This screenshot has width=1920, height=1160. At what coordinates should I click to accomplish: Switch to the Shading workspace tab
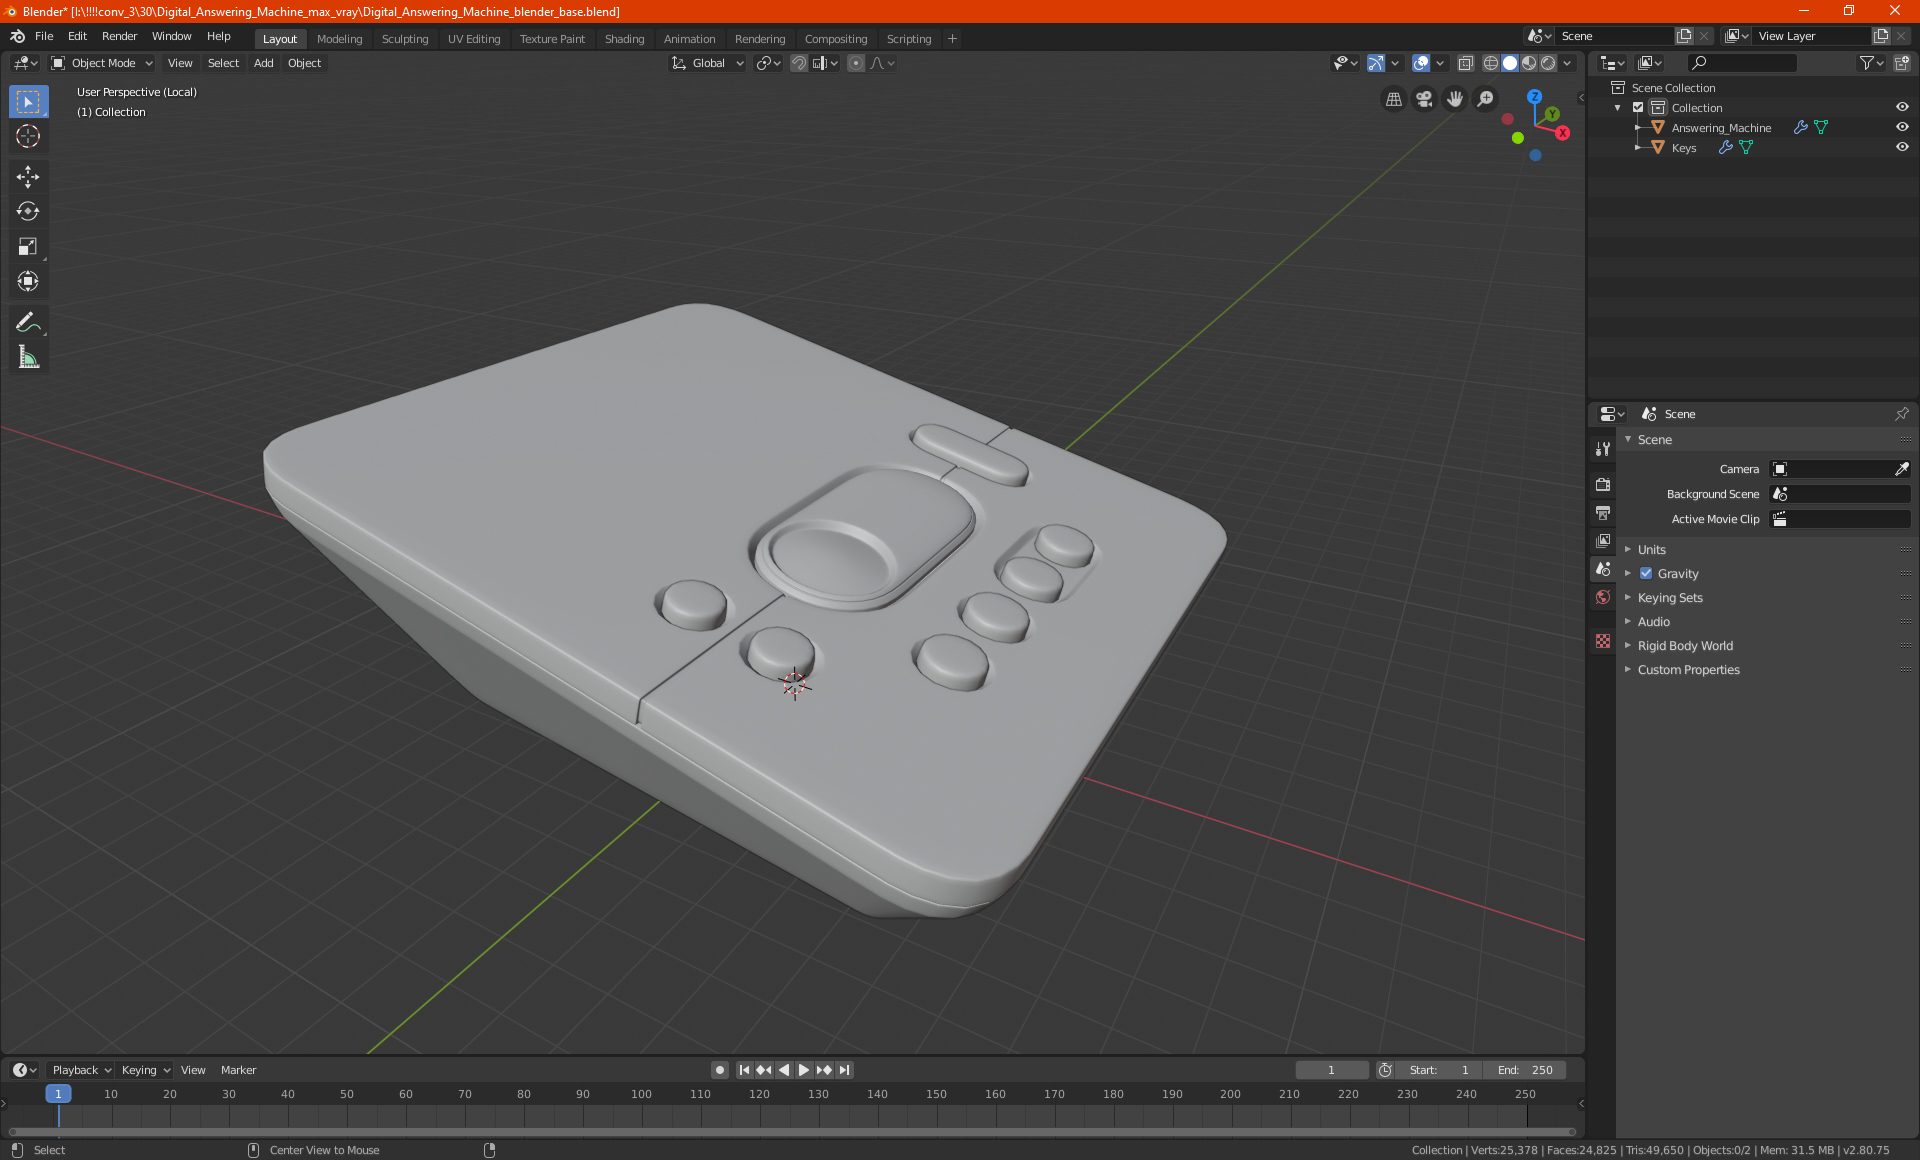point(624,39)
